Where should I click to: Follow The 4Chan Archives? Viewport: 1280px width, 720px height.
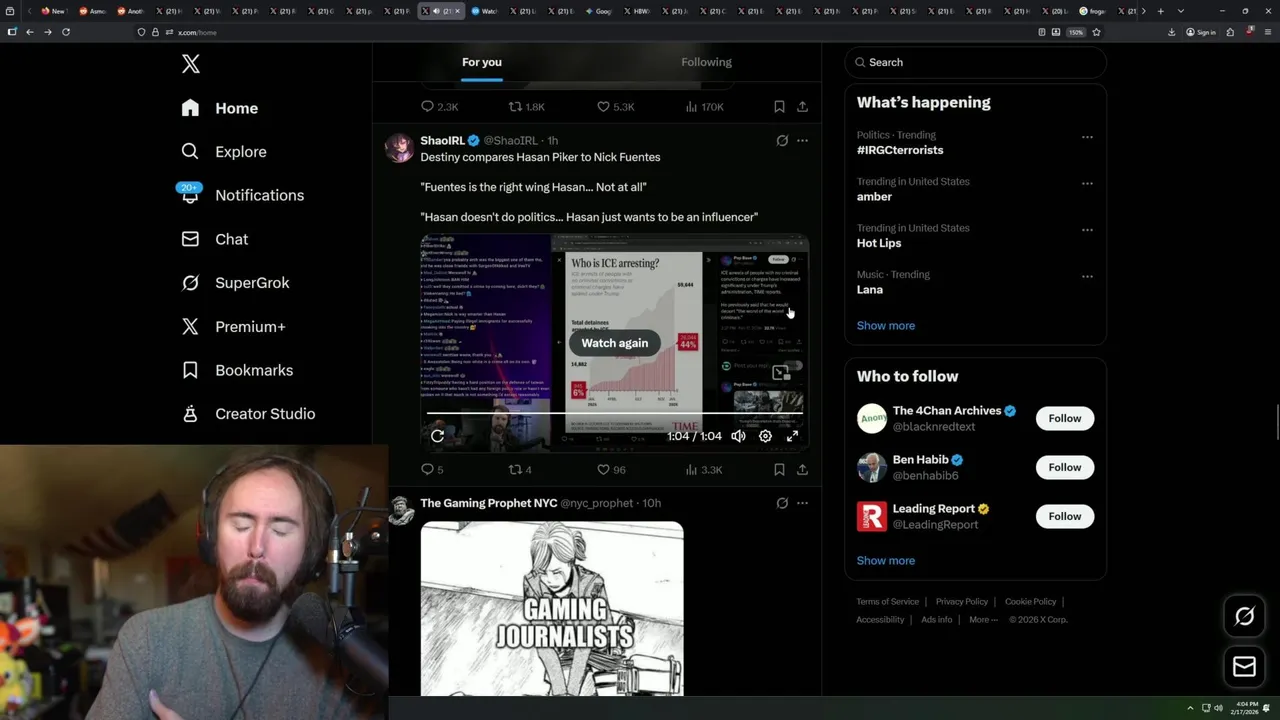1065,418
